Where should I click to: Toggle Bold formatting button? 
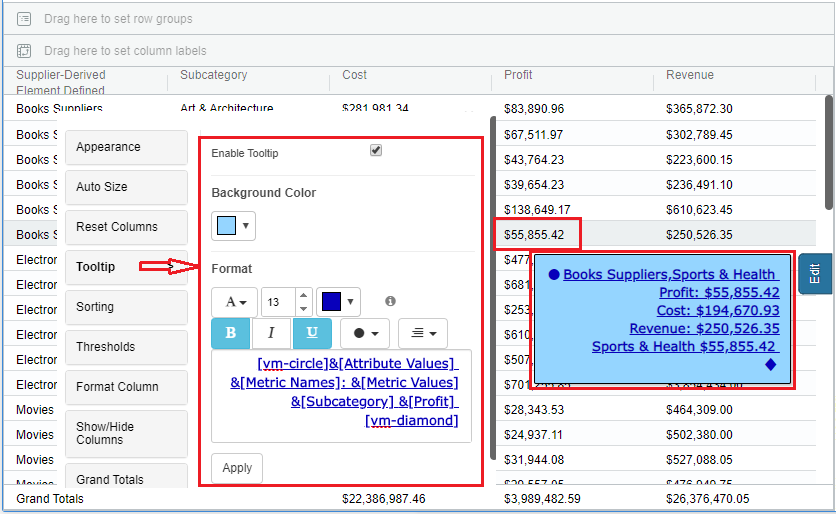point(230,333)
